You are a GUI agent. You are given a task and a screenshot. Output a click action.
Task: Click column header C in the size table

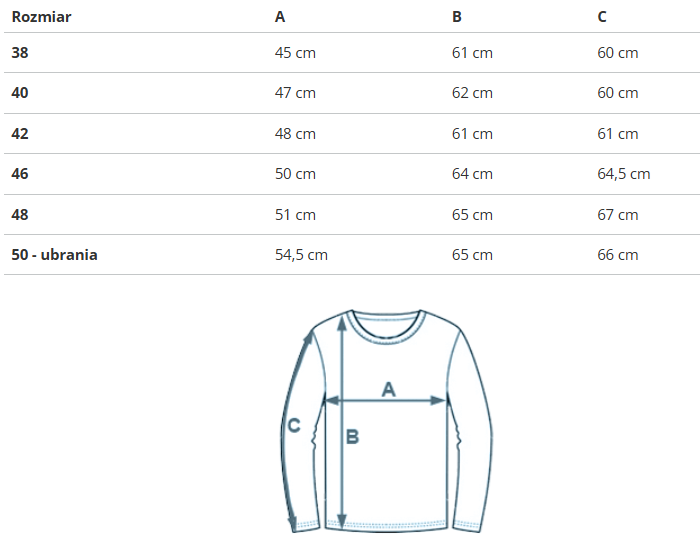(602, 17)
